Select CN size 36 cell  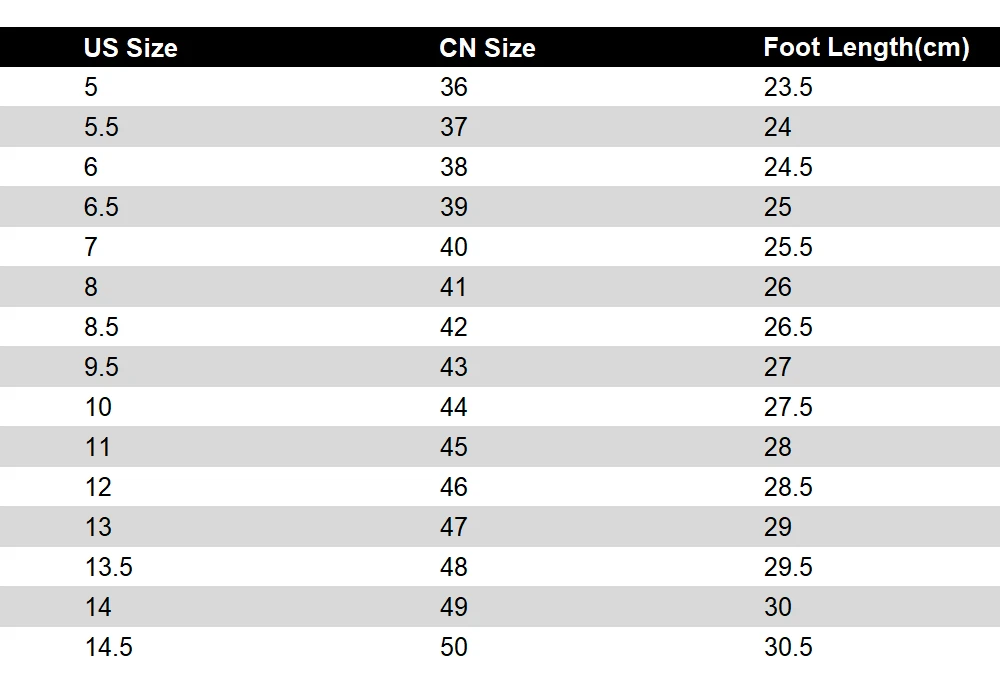click(454, 87)
